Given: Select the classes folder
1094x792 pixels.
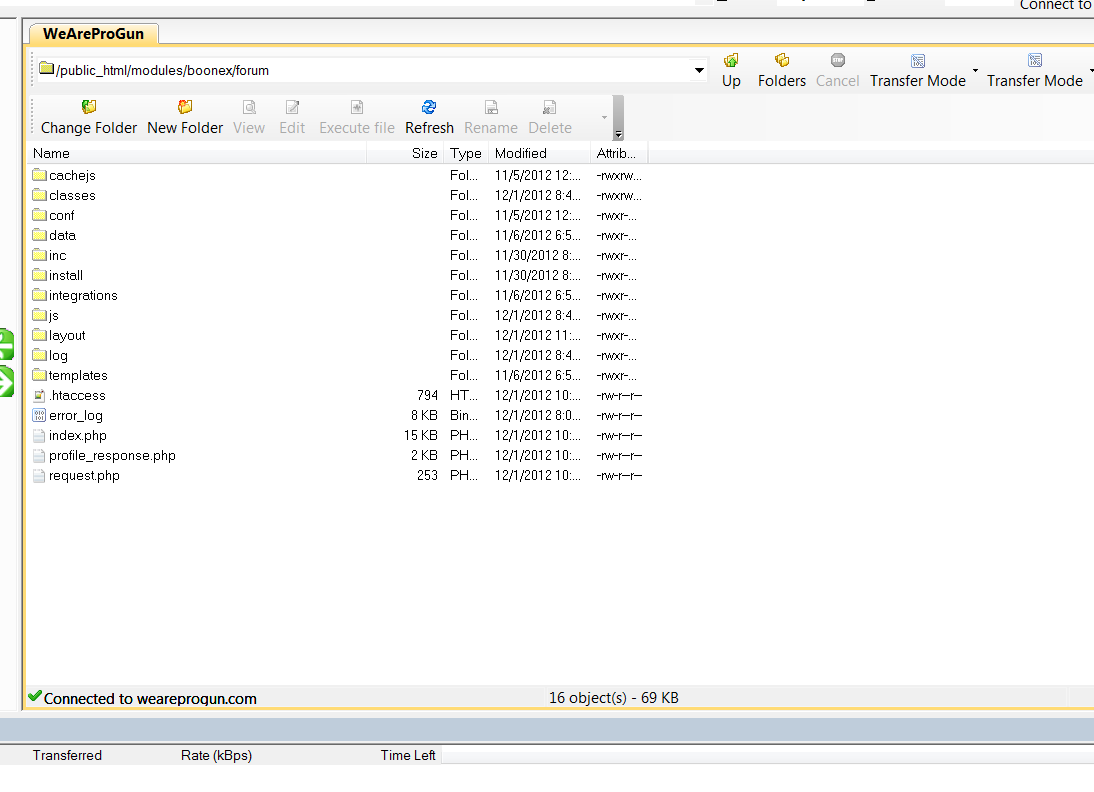Looking at the screenshot, I should pyautogui.click(x=72, y=196).
